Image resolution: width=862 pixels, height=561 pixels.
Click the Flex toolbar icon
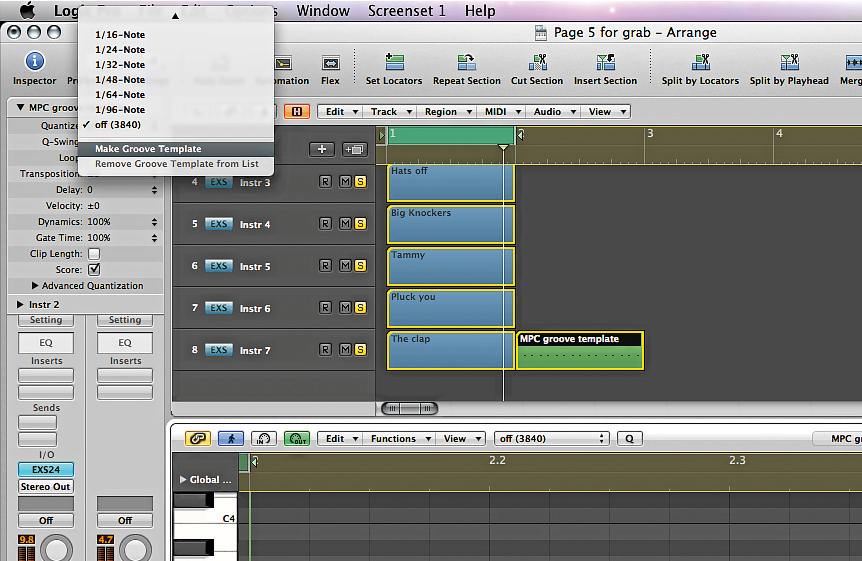tap(330, 63)
